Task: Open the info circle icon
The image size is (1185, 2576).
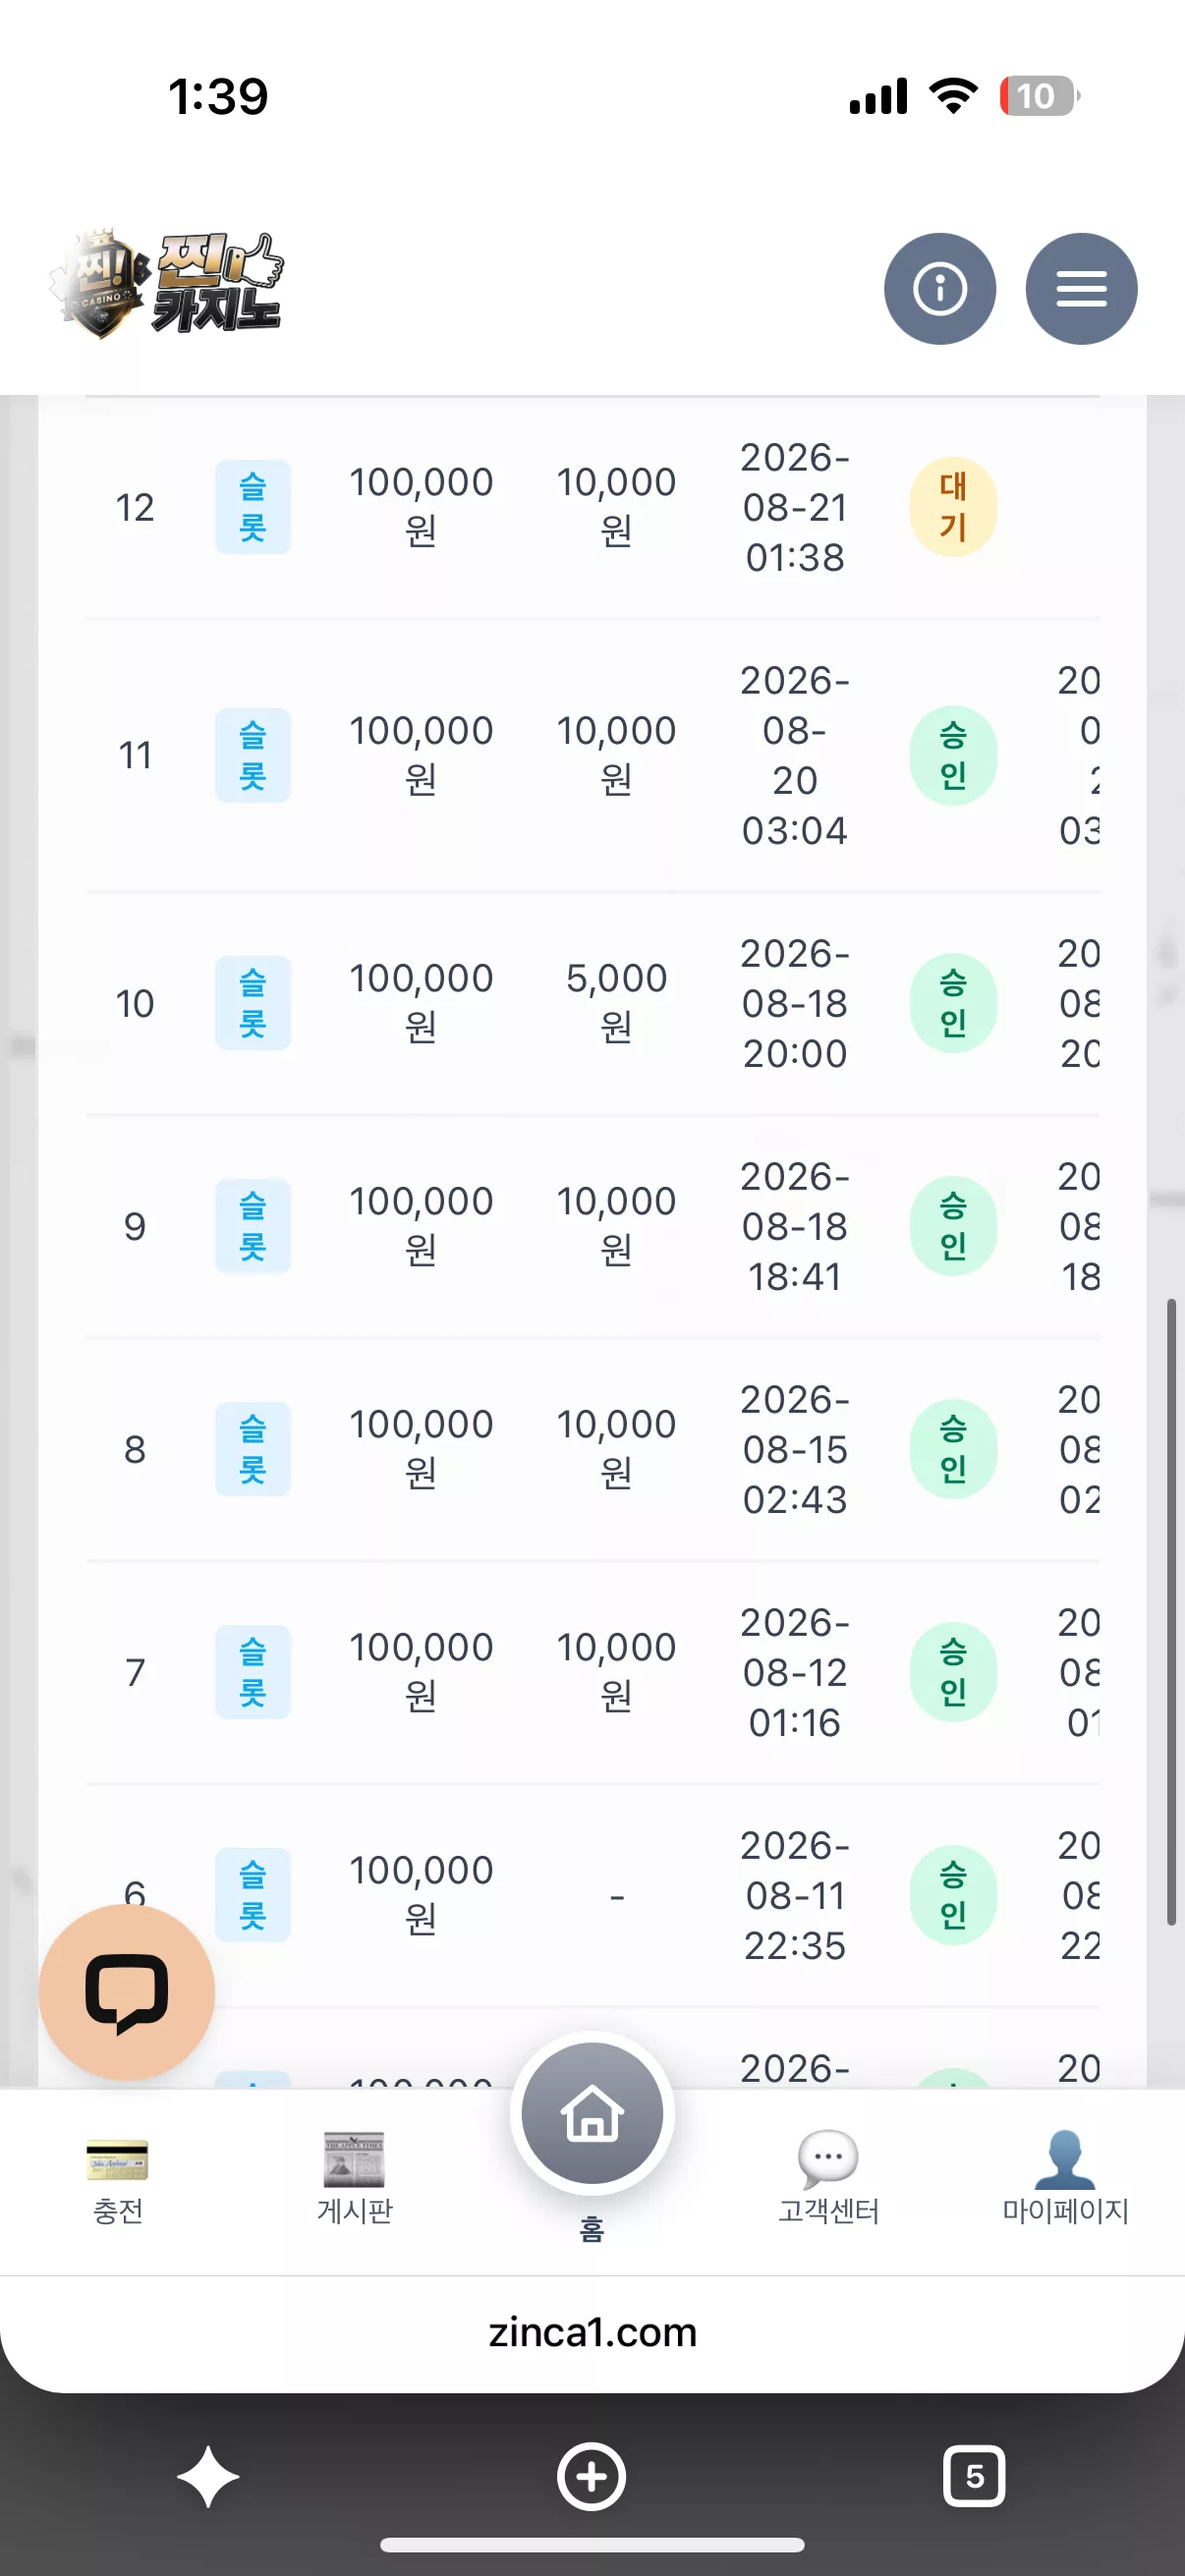Action: point(939,289)
